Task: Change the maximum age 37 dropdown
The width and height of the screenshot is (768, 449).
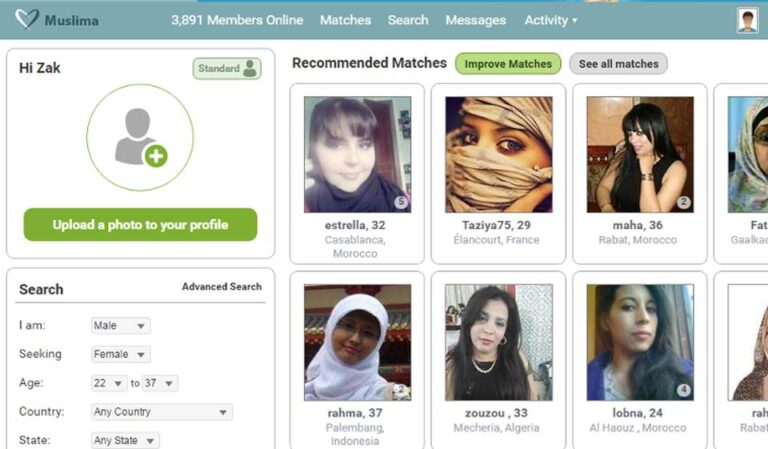Action: pyautogui.click(x=160, y=383)
